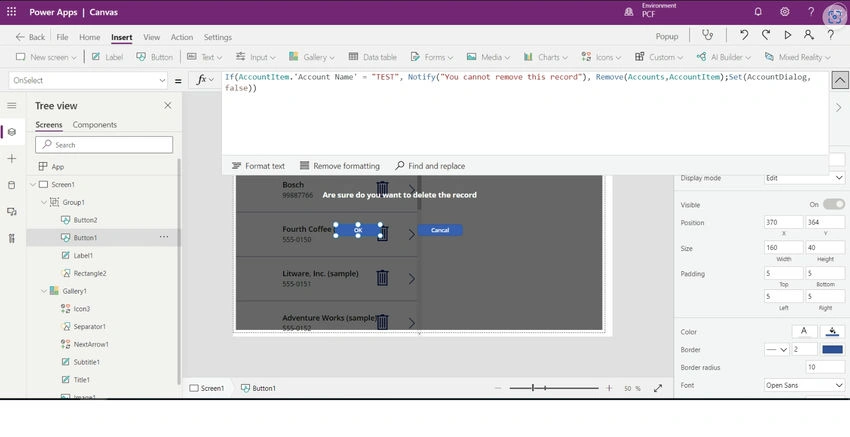Open the OnSelect property dropdown

pos(88,80)
